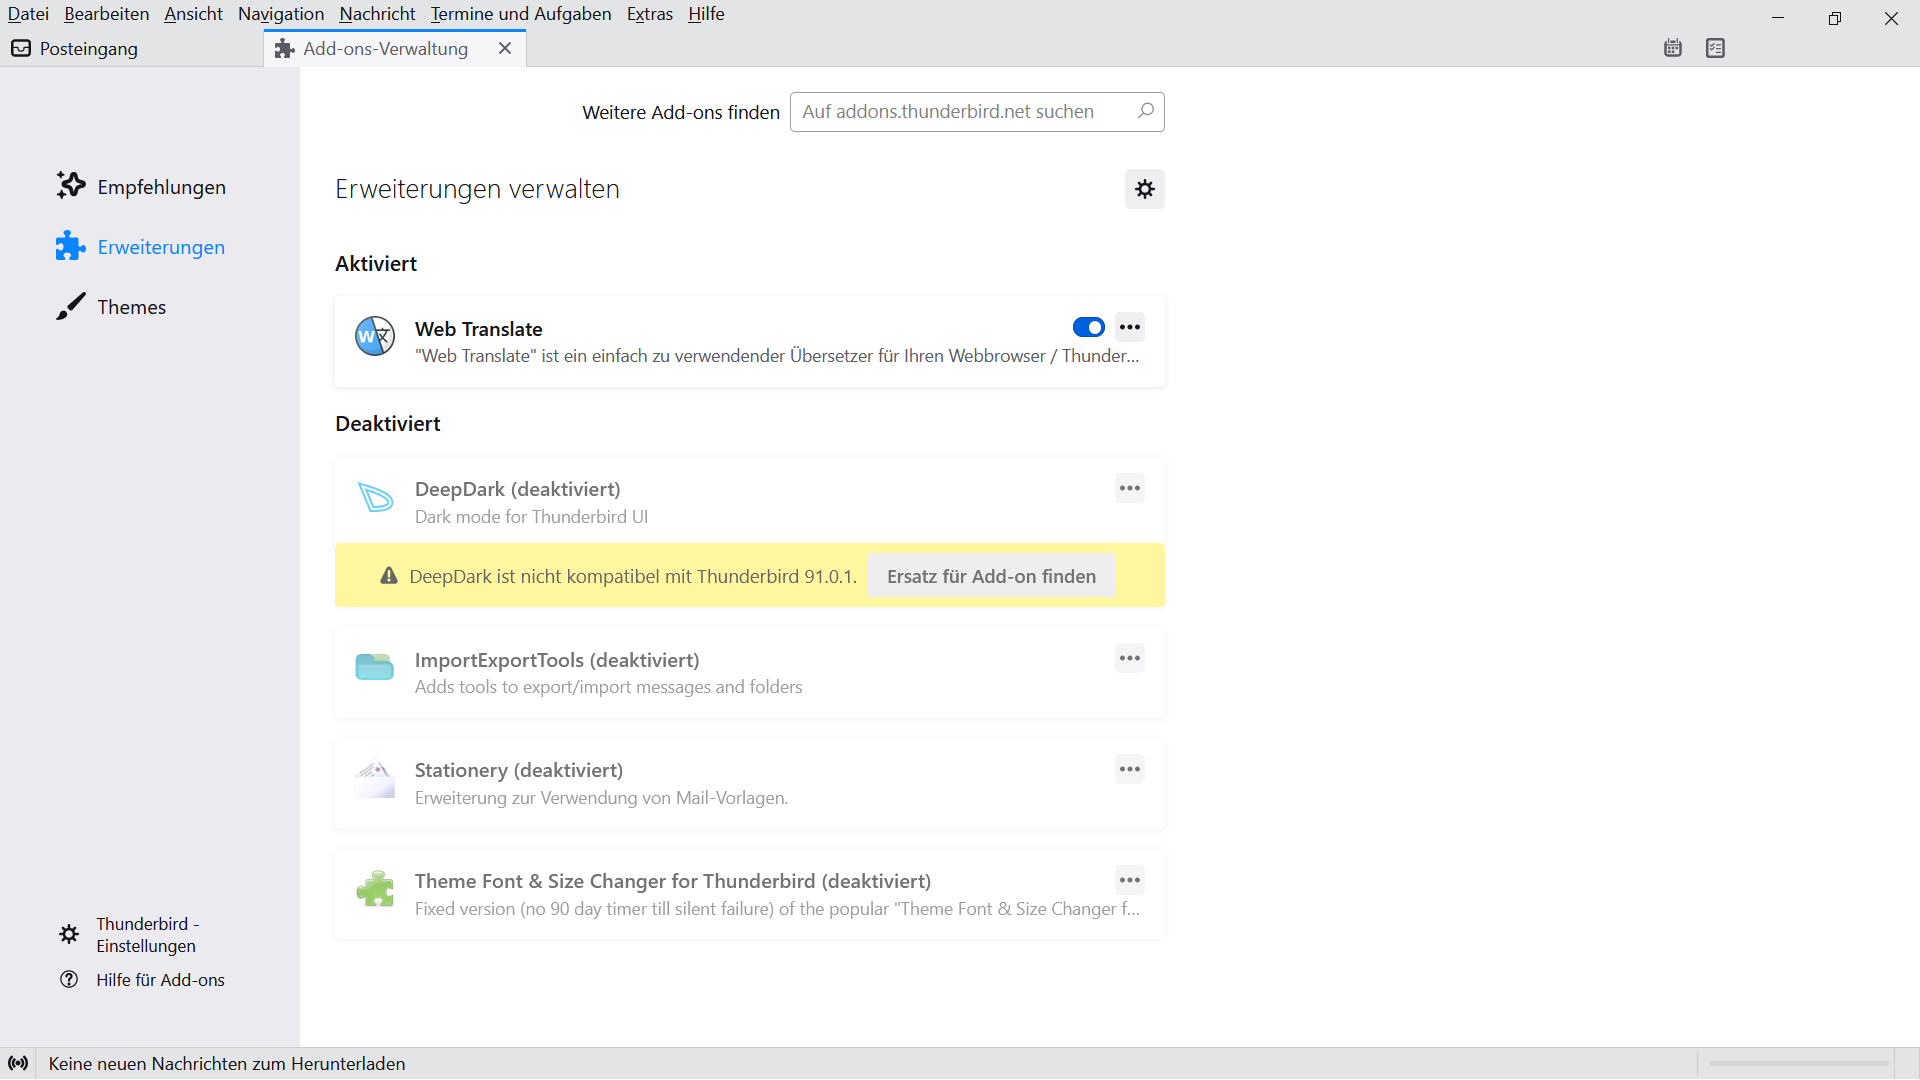Open the Termine und Aufgaben menu
The image size is (1920, 1080).
point(521,14)
